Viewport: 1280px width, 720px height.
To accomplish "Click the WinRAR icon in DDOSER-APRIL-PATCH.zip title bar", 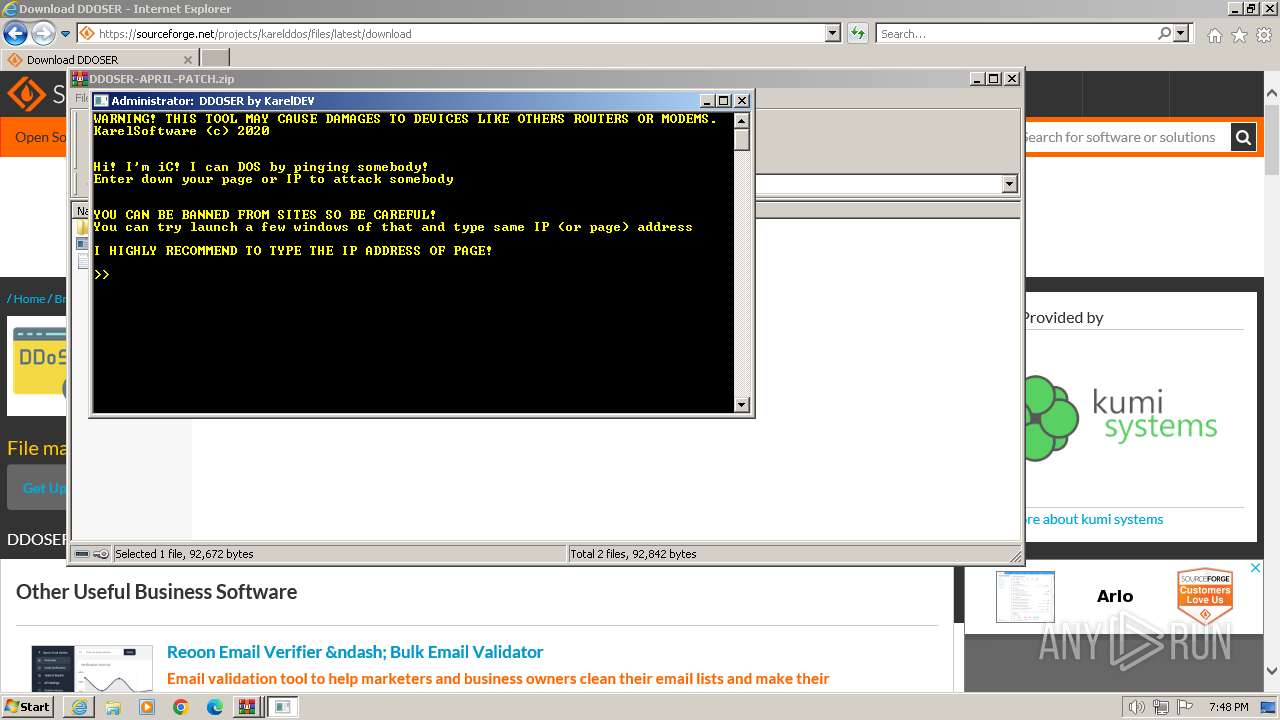I will (80, 79).
